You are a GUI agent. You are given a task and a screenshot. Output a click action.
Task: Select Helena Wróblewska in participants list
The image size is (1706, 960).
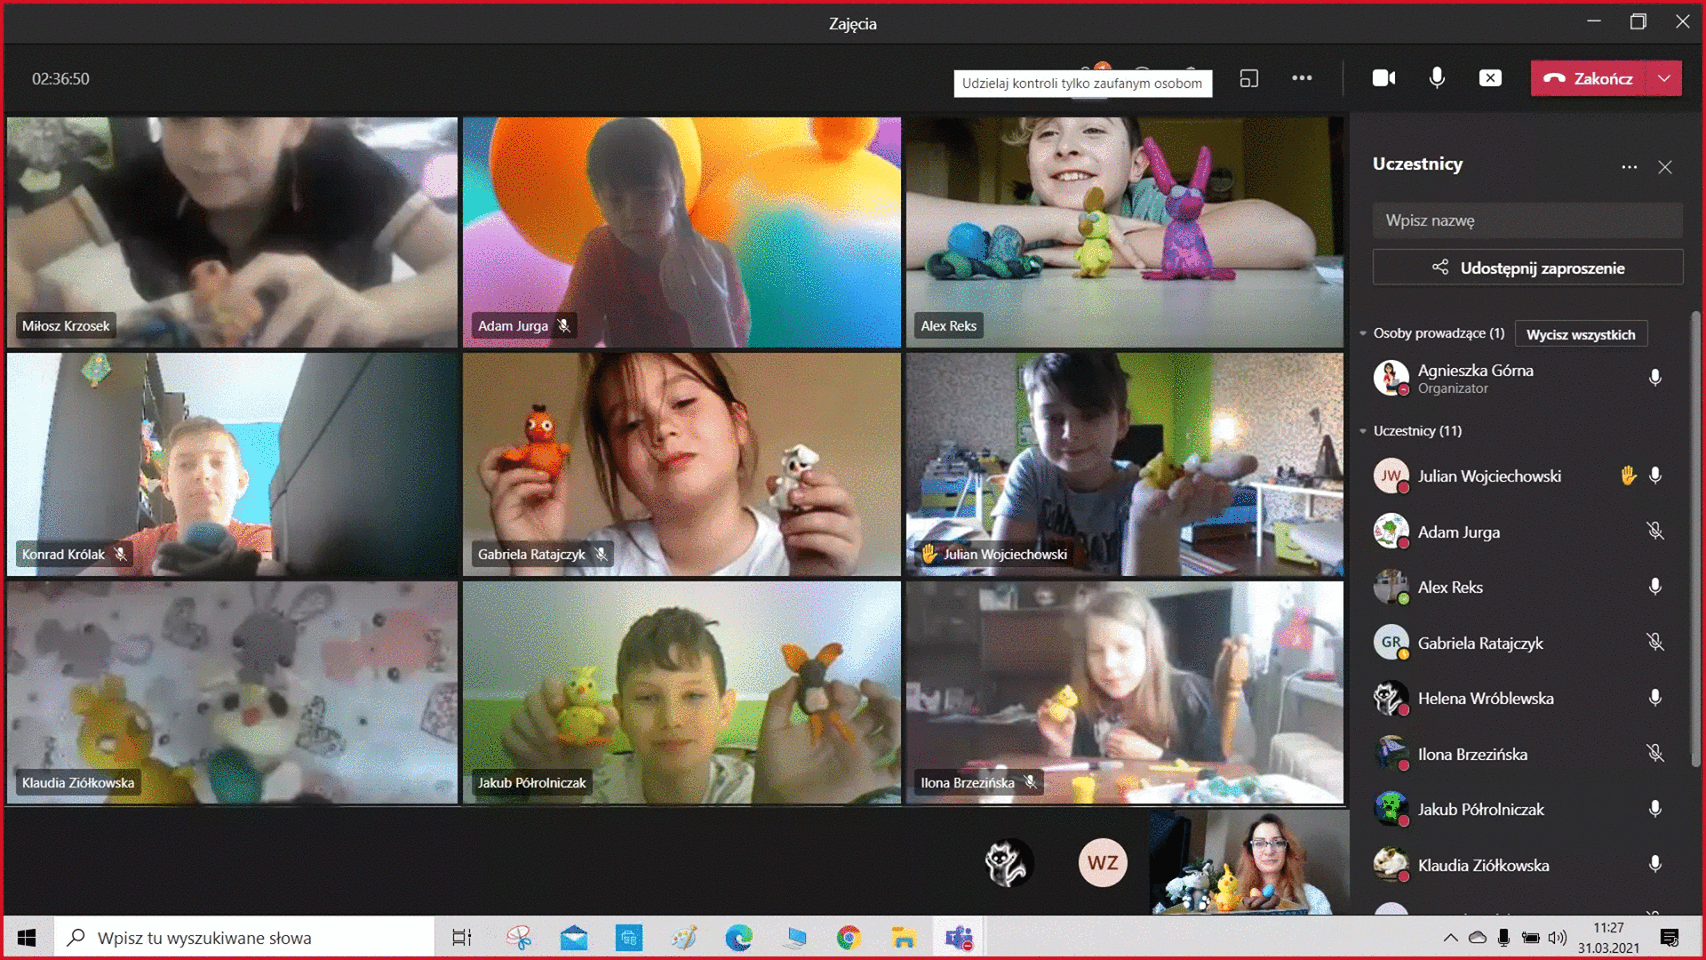[x=1485, y=698]
